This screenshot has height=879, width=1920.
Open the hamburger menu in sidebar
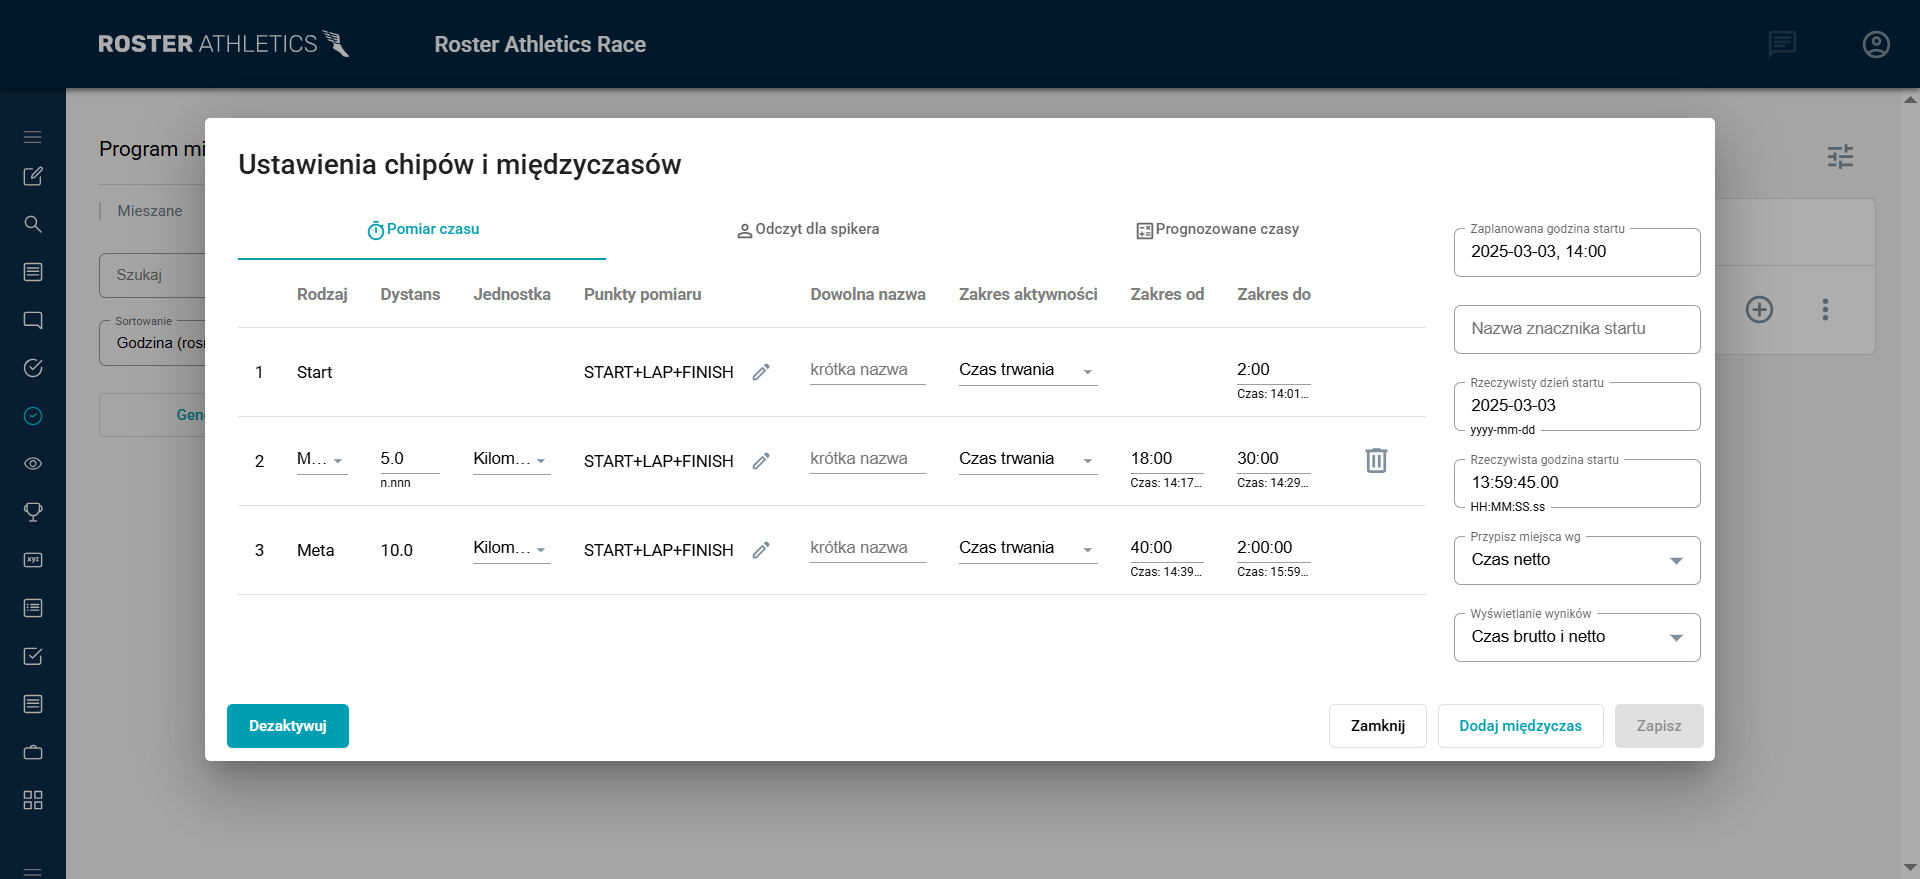click(x=33, y=137)
